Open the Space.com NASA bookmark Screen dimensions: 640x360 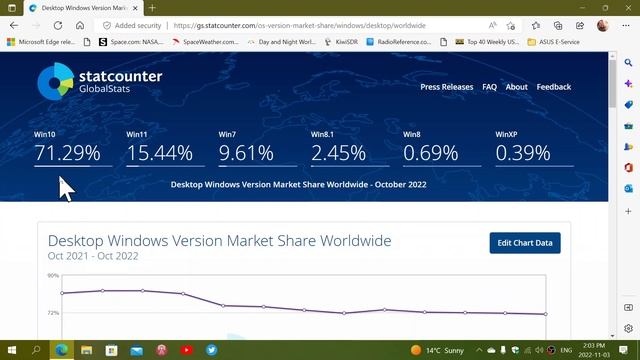[131, 42]
